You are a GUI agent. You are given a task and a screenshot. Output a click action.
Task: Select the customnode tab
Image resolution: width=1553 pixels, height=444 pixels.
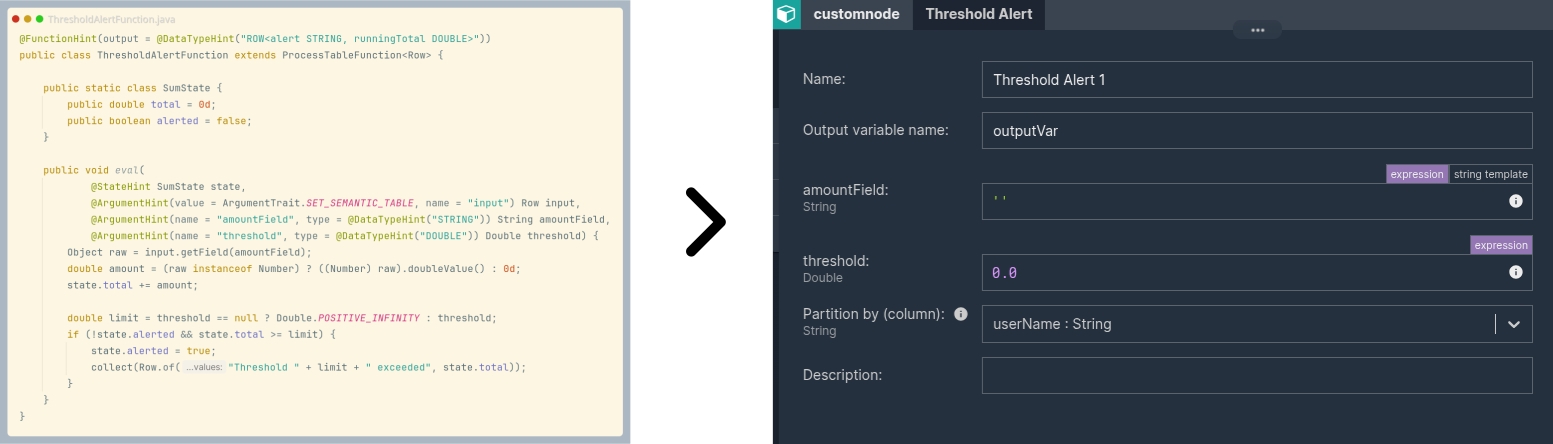[856, 14]
